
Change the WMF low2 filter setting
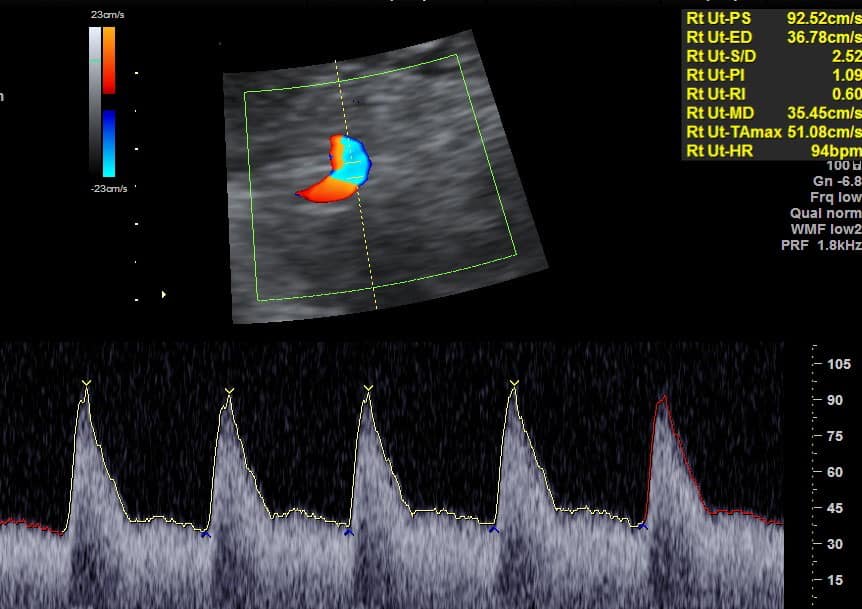pyautogui.click(x=825, y=229)
